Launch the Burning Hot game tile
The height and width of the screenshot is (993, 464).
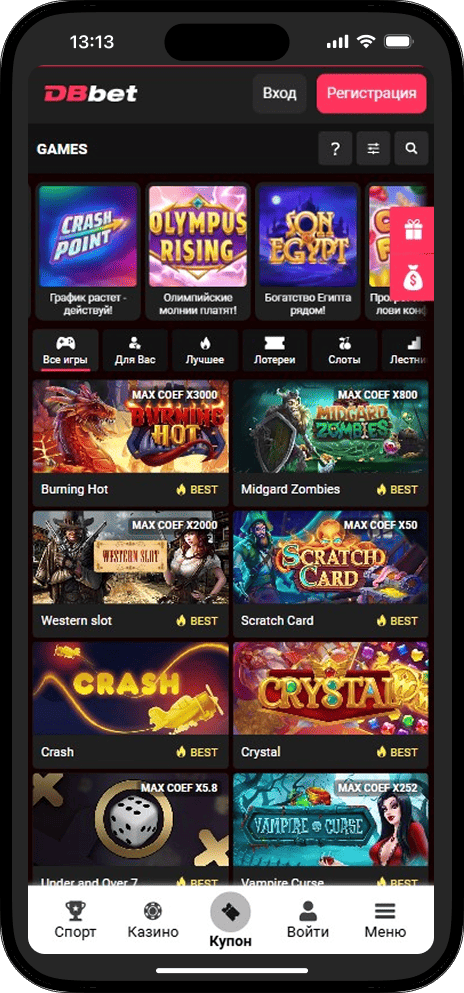(x=130, y=443)
